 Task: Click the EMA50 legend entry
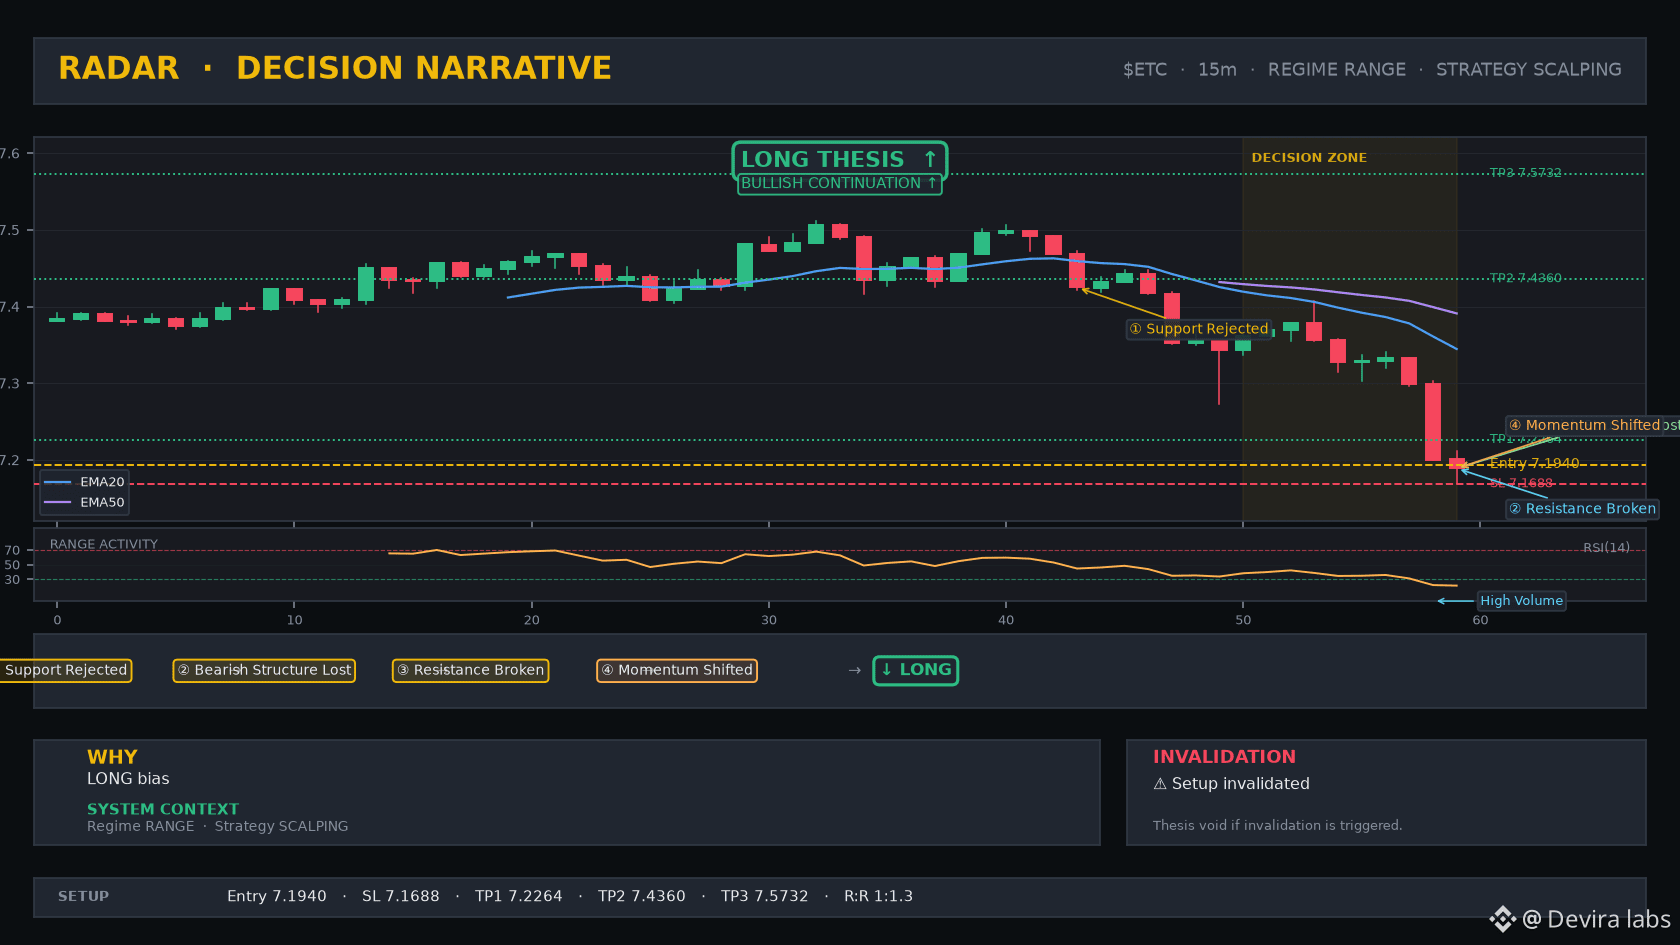(85, 503)
